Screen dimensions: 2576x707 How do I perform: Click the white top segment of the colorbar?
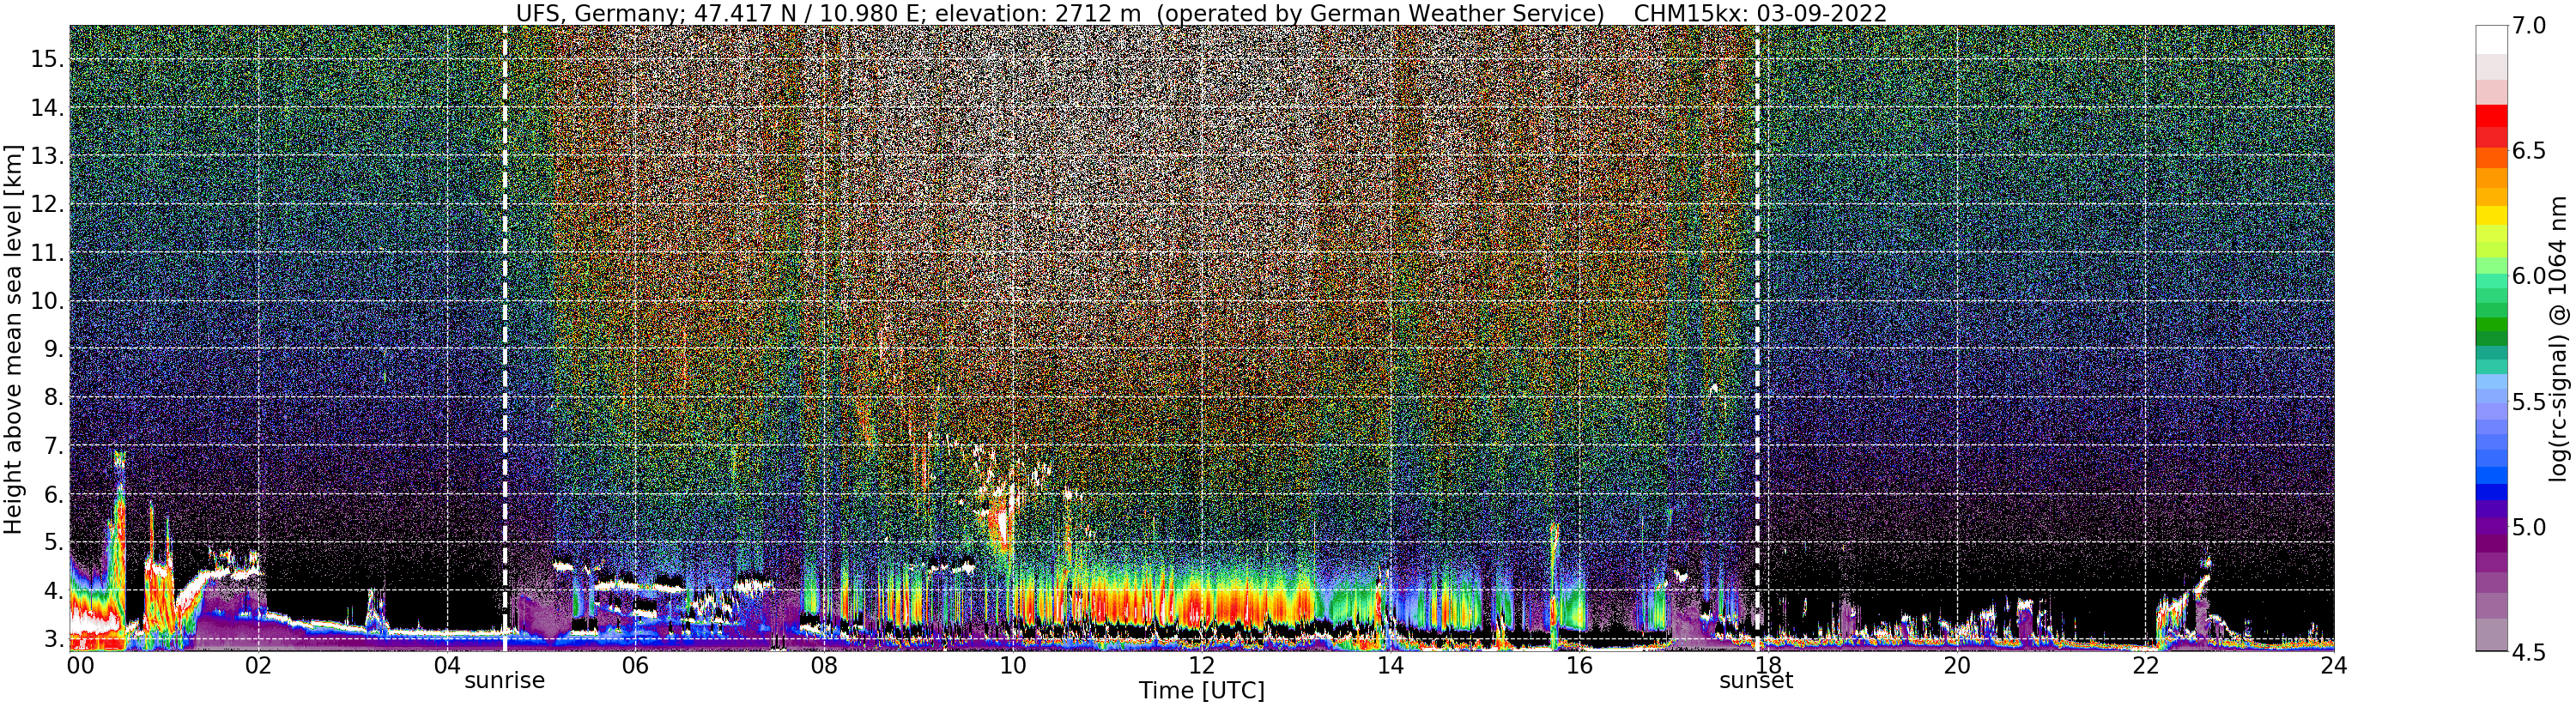[2491, 39]
